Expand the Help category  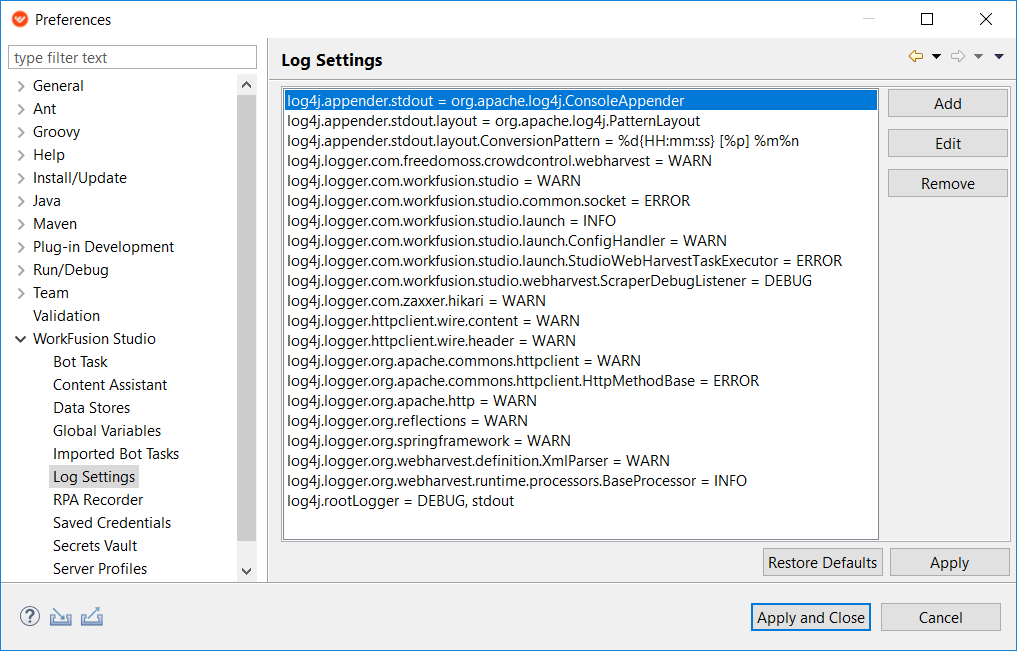click(x=21, y=155)
